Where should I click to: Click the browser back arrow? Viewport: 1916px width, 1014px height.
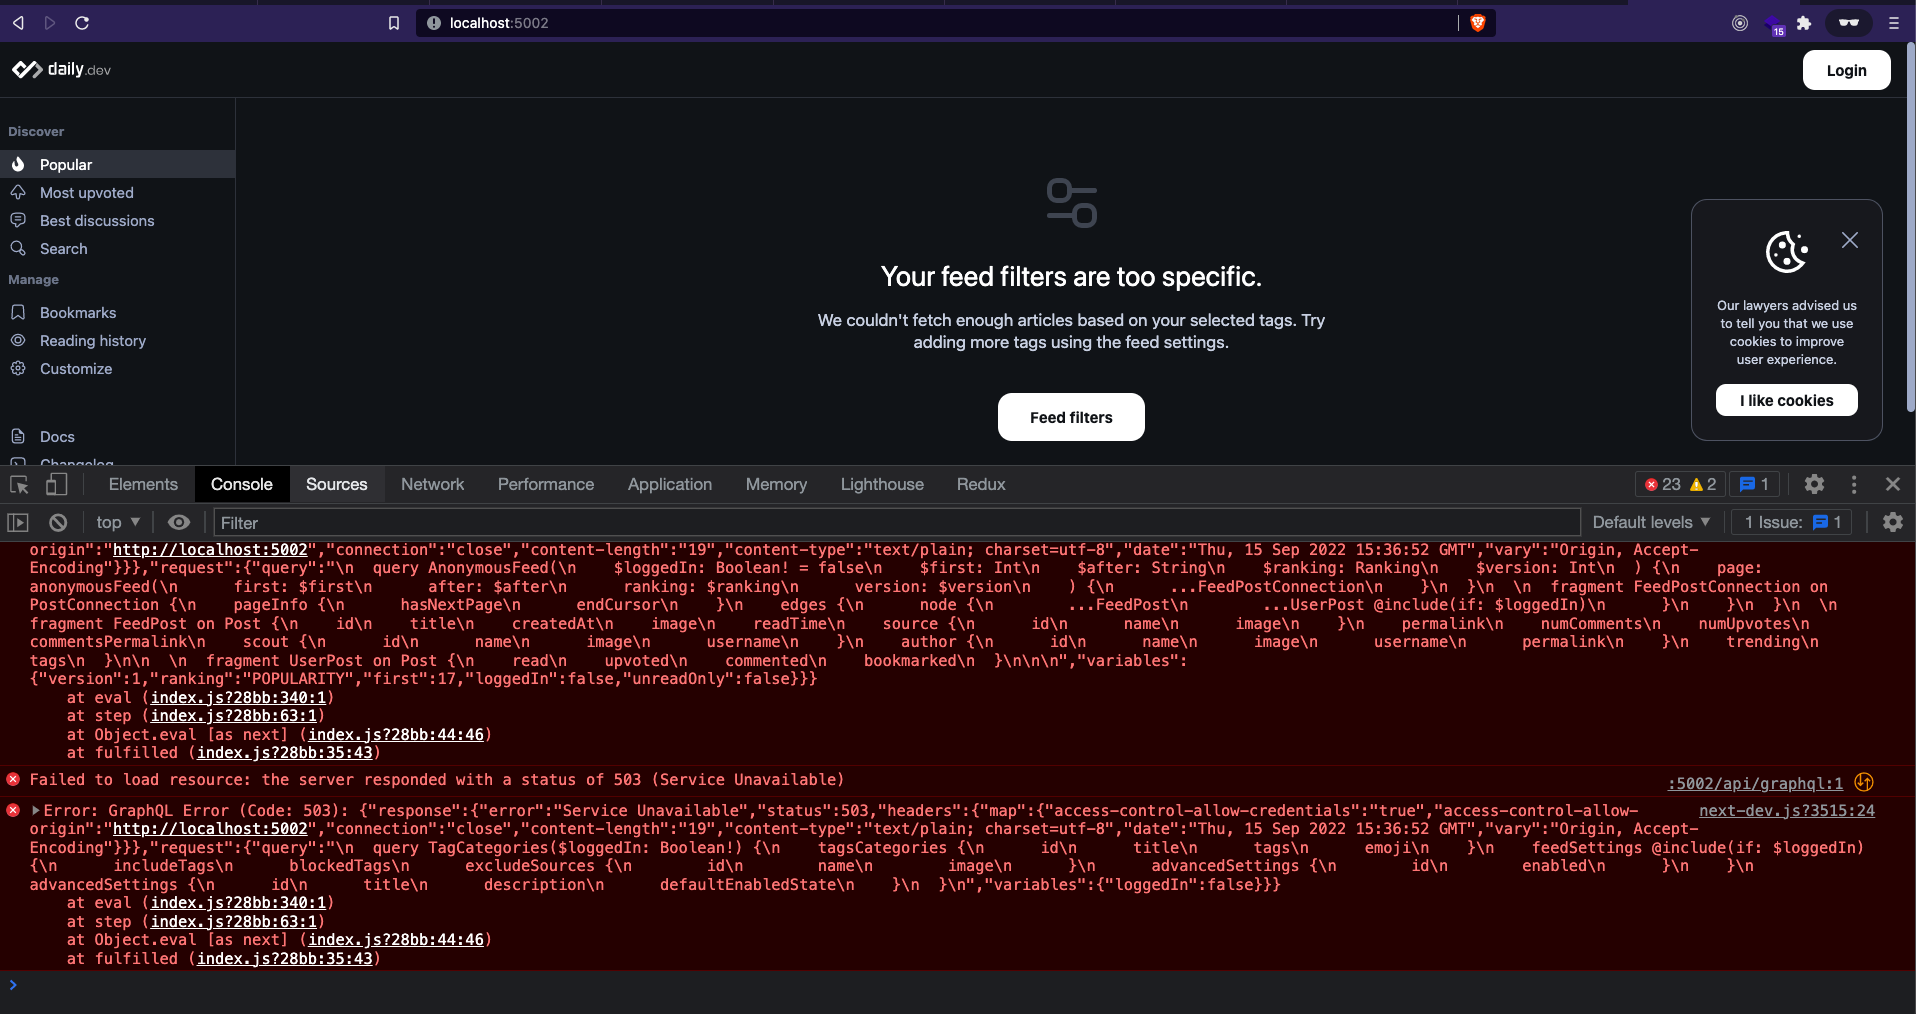click(18, 23)
